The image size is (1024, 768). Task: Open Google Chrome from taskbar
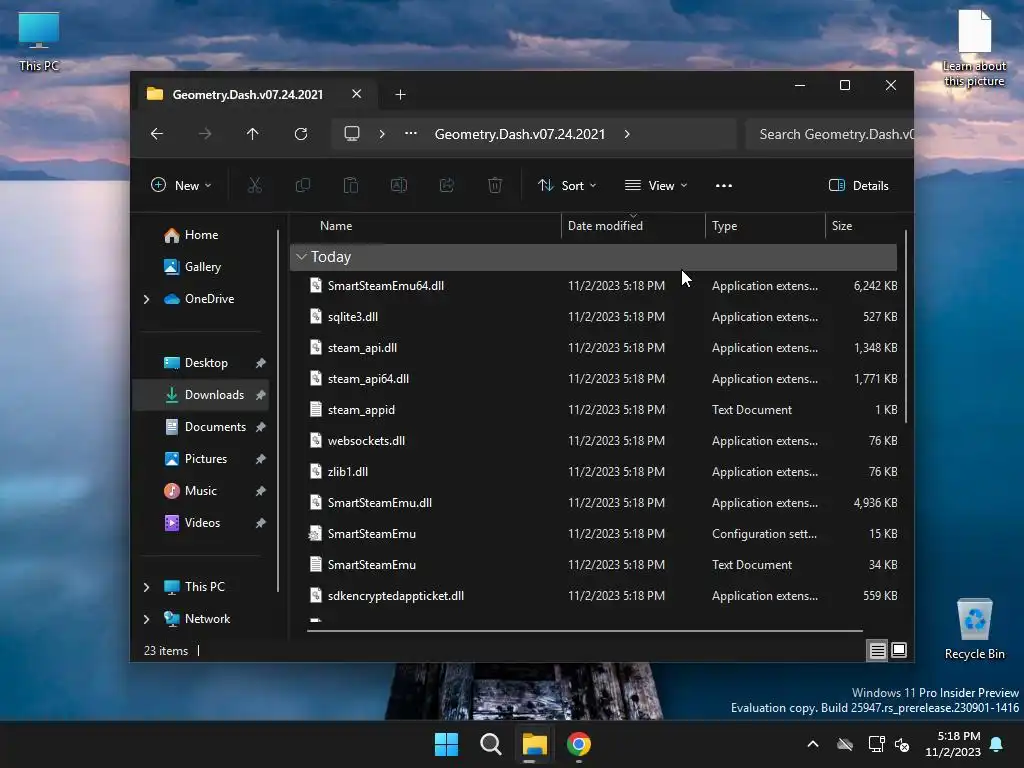579,744
